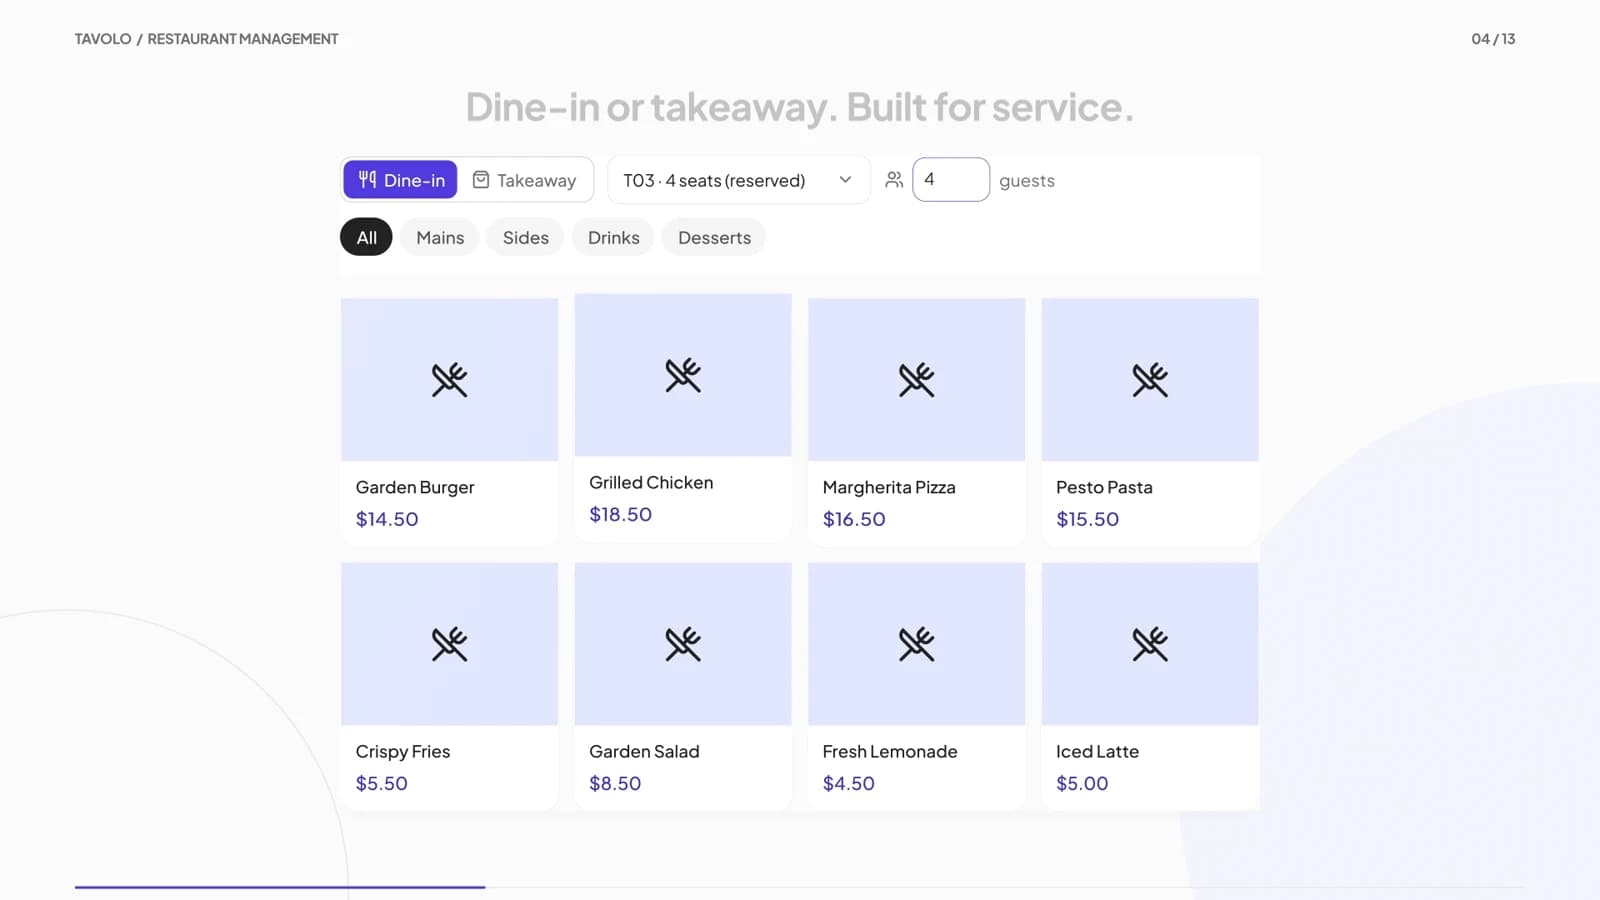
Task: Click the Grilled Chicken utensils placeholder icon
Action: coord(683,375)
